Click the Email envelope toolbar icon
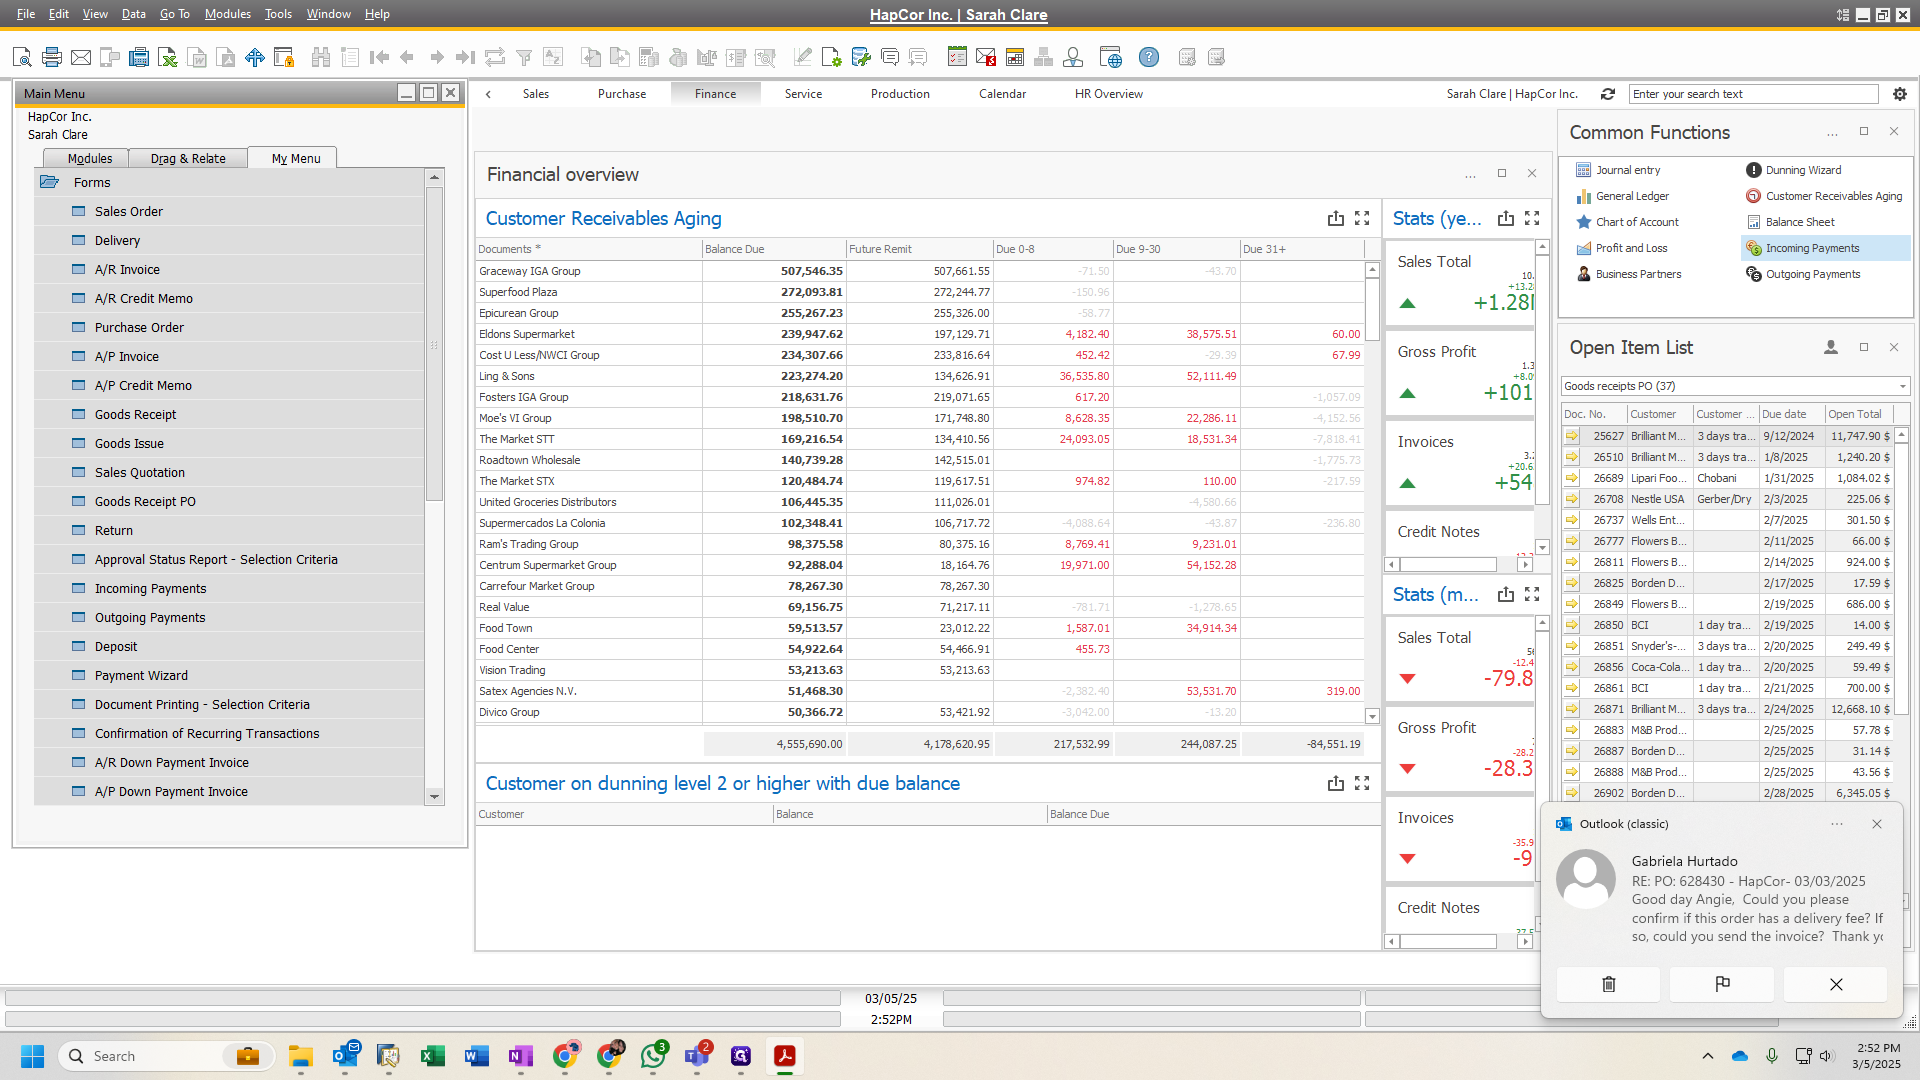 [81, 57]
